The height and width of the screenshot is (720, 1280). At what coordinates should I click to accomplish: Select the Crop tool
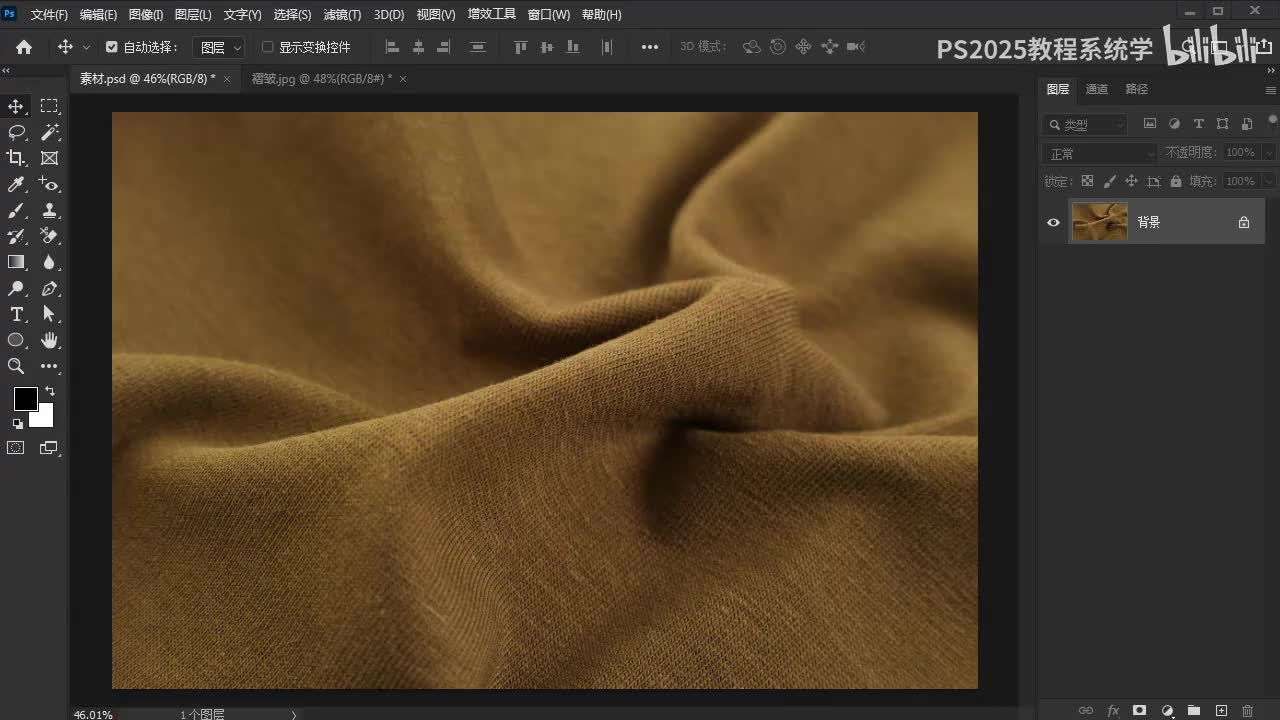16,158
